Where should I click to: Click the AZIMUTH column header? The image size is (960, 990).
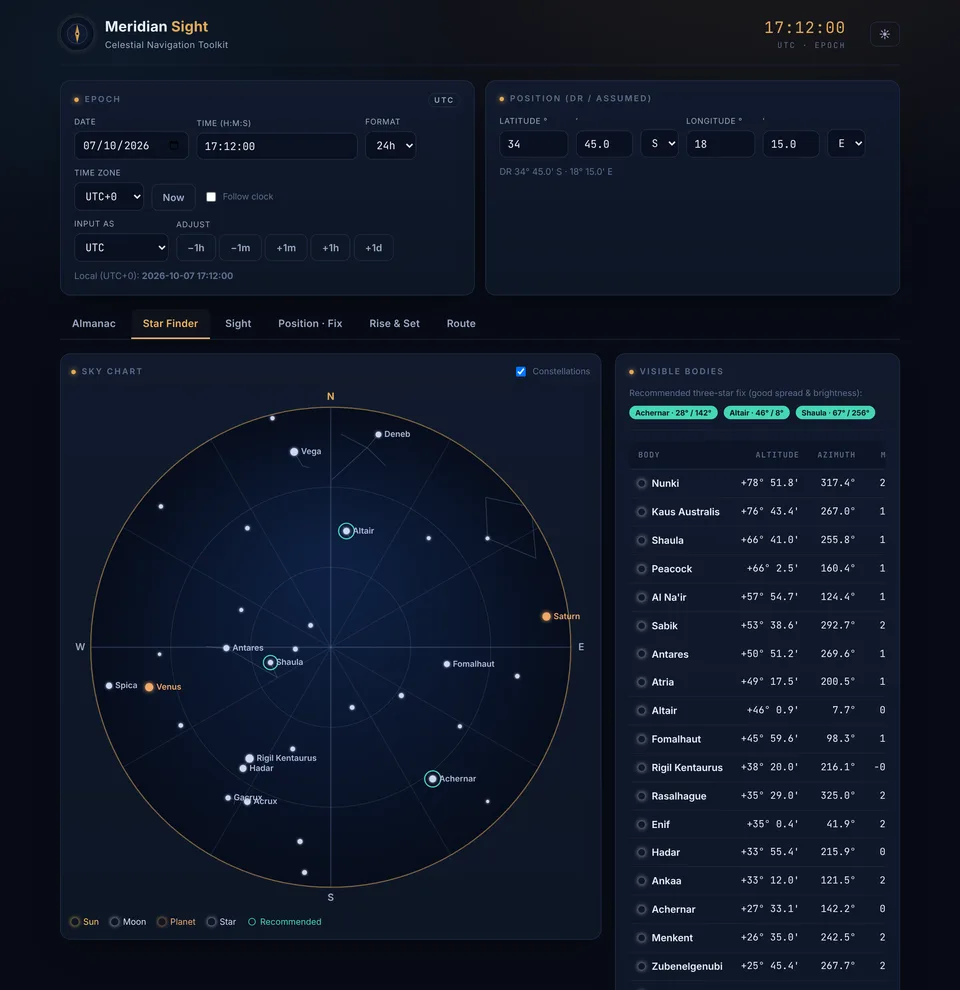coord(836,455)
